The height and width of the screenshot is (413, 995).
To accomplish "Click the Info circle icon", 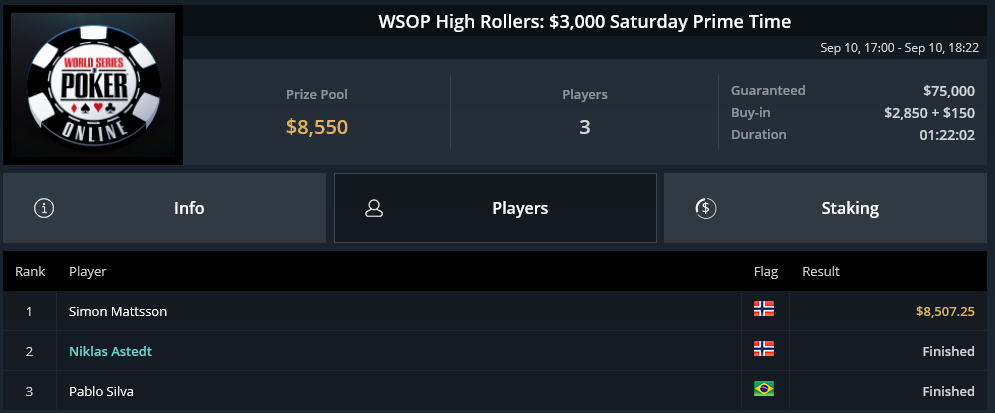I will (x=44, y=208).
